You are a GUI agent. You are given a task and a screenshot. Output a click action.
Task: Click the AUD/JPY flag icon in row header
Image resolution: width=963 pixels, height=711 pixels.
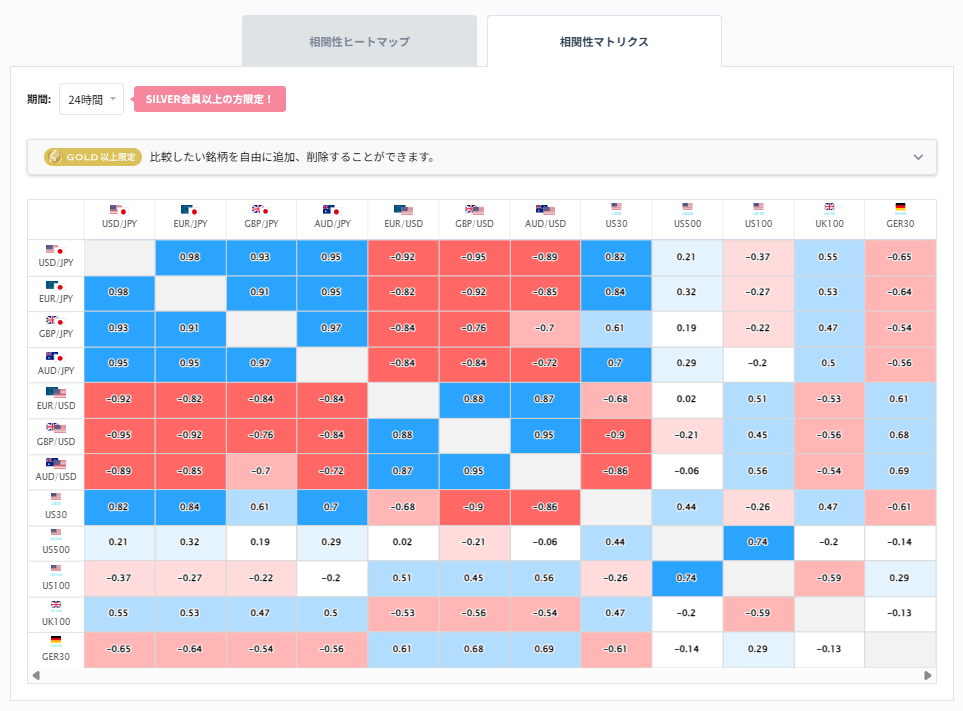(x=55, y=358)
